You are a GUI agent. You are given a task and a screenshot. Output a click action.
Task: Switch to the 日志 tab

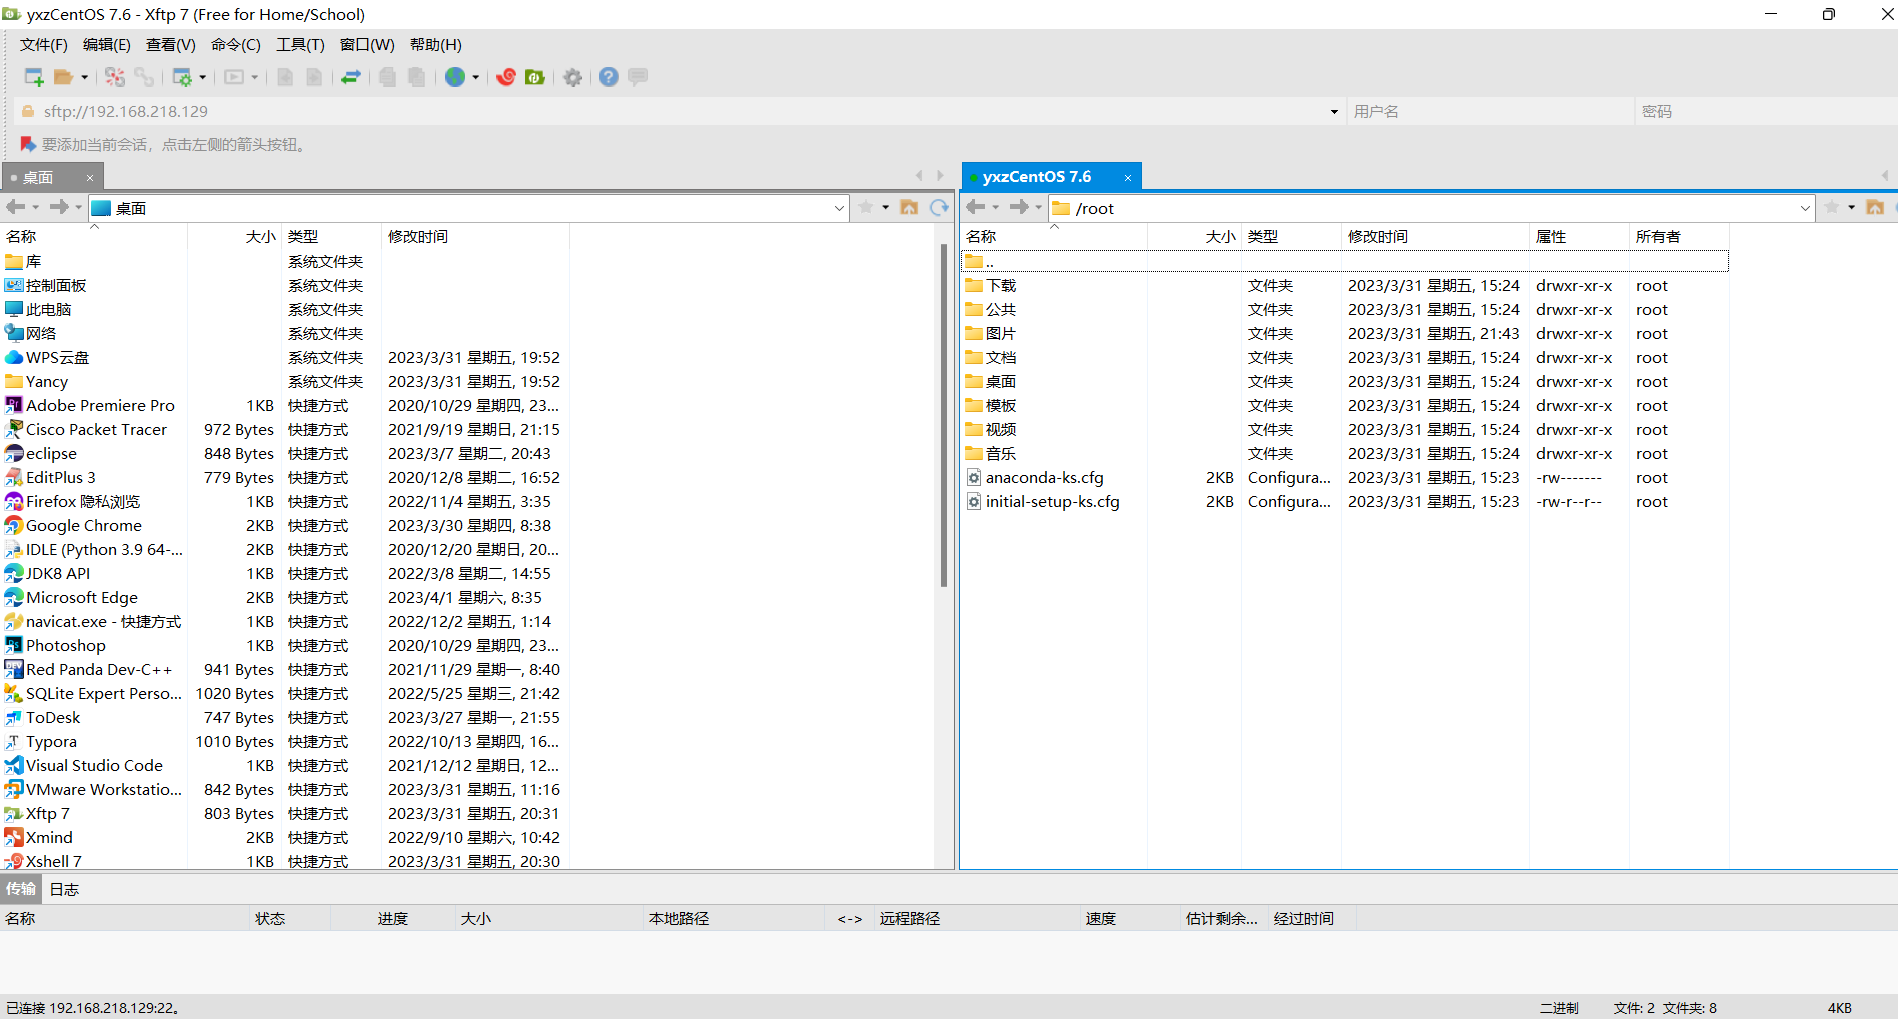pyautogui.click(x=64, y=889)
